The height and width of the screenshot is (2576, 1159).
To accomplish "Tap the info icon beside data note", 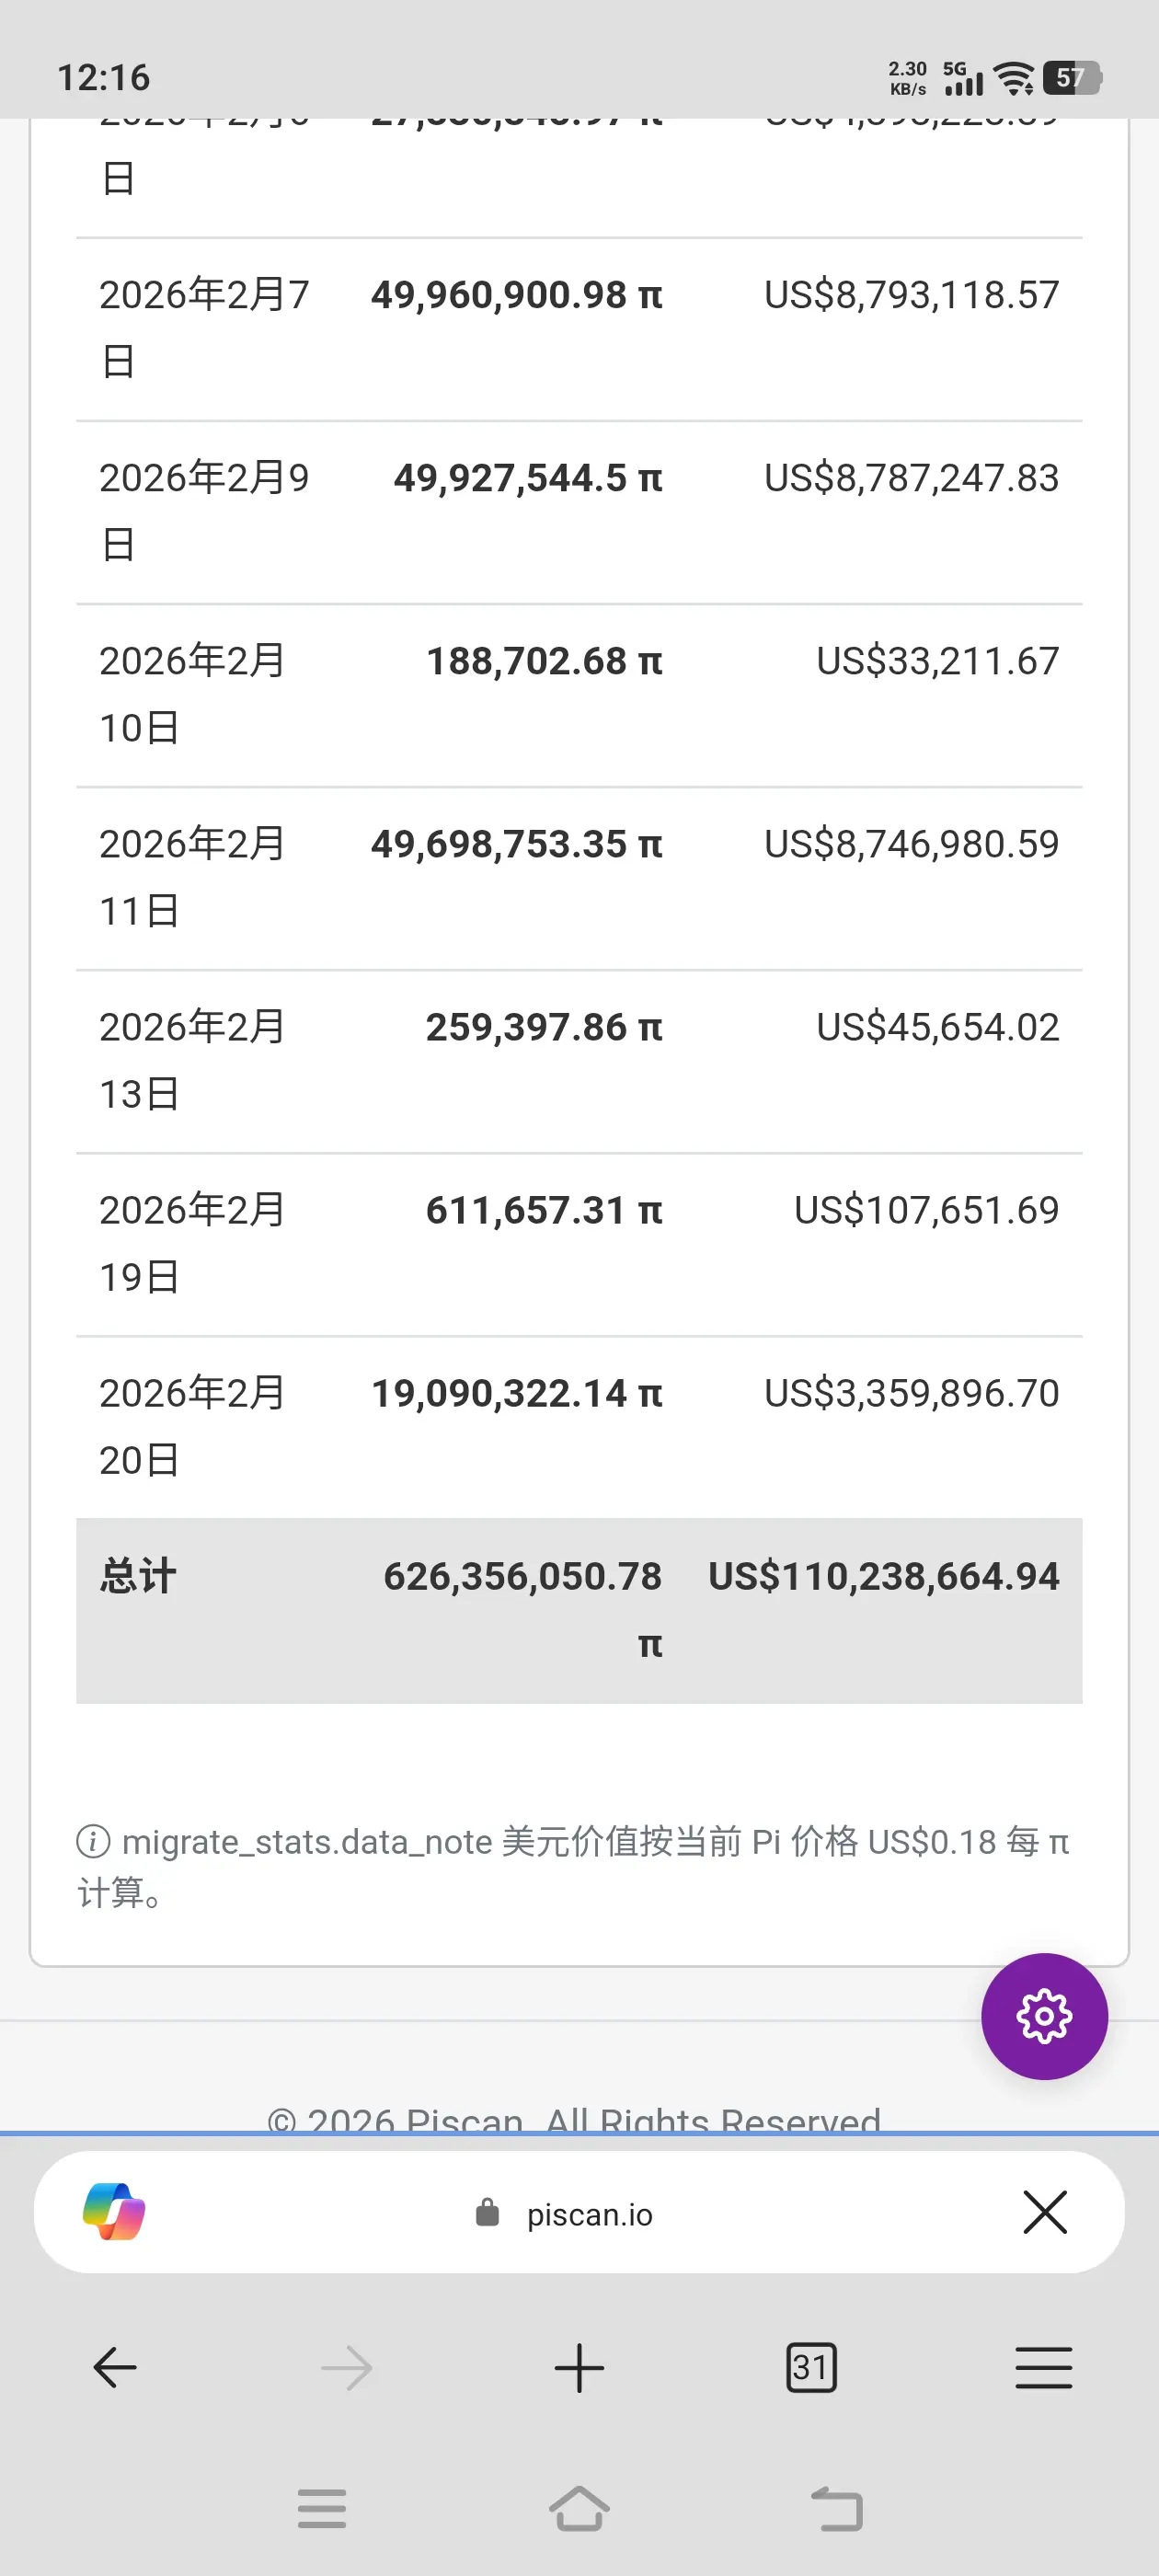I will pyautogui.click(x=93, y=1840).
